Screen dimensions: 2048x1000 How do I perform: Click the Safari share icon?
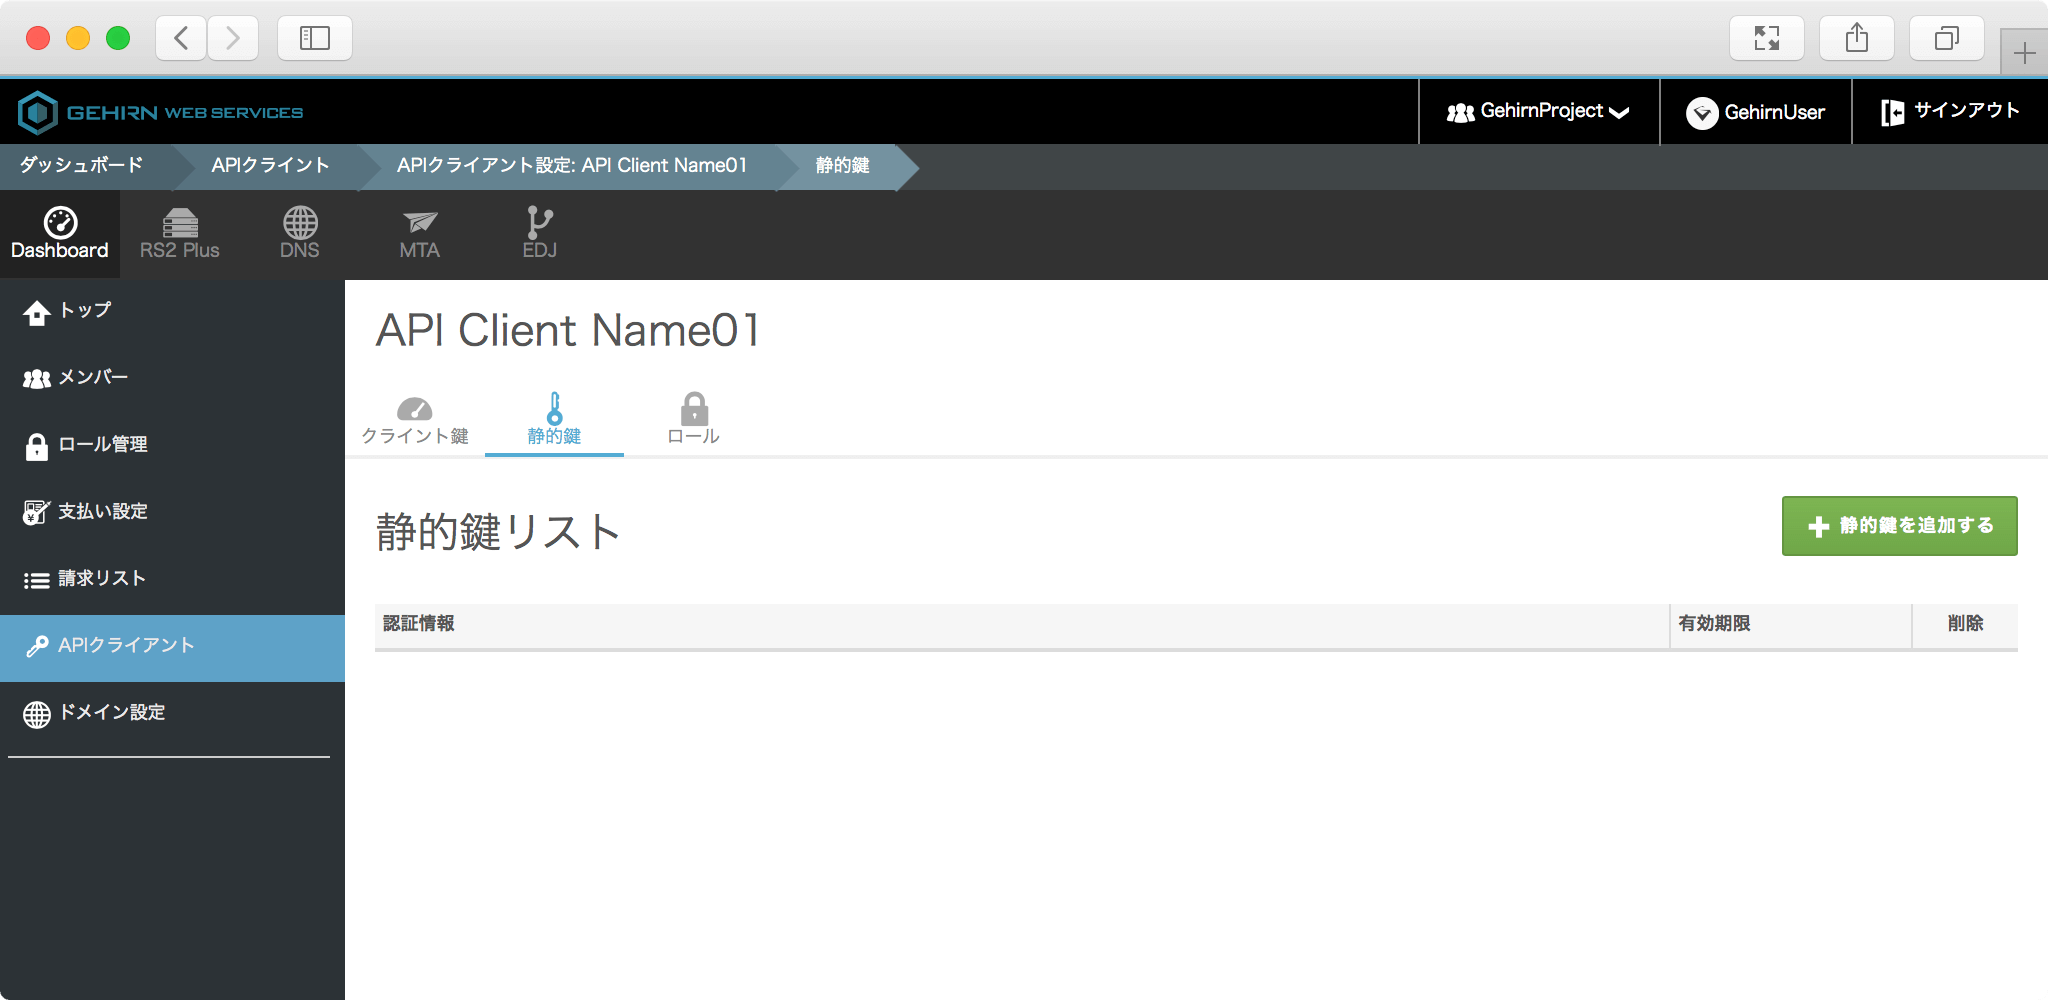[x=1856, y=39]
